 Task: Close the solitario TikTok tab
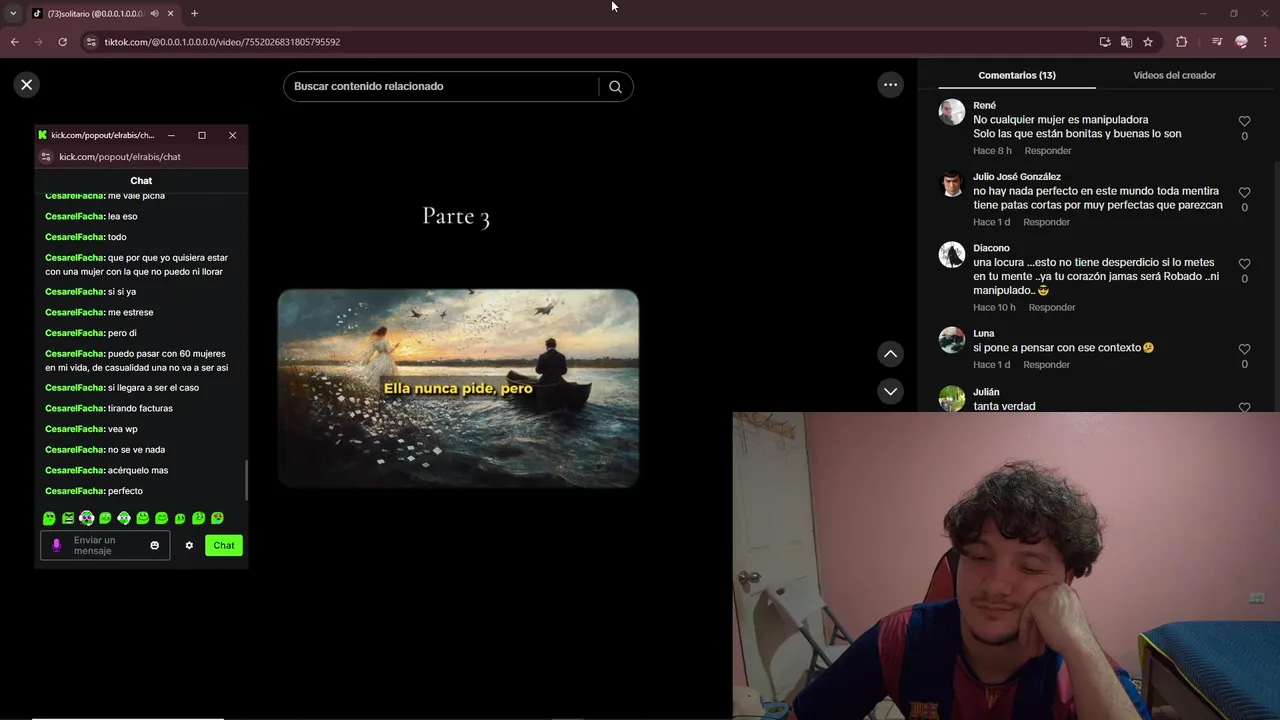[x=171, y=13]
